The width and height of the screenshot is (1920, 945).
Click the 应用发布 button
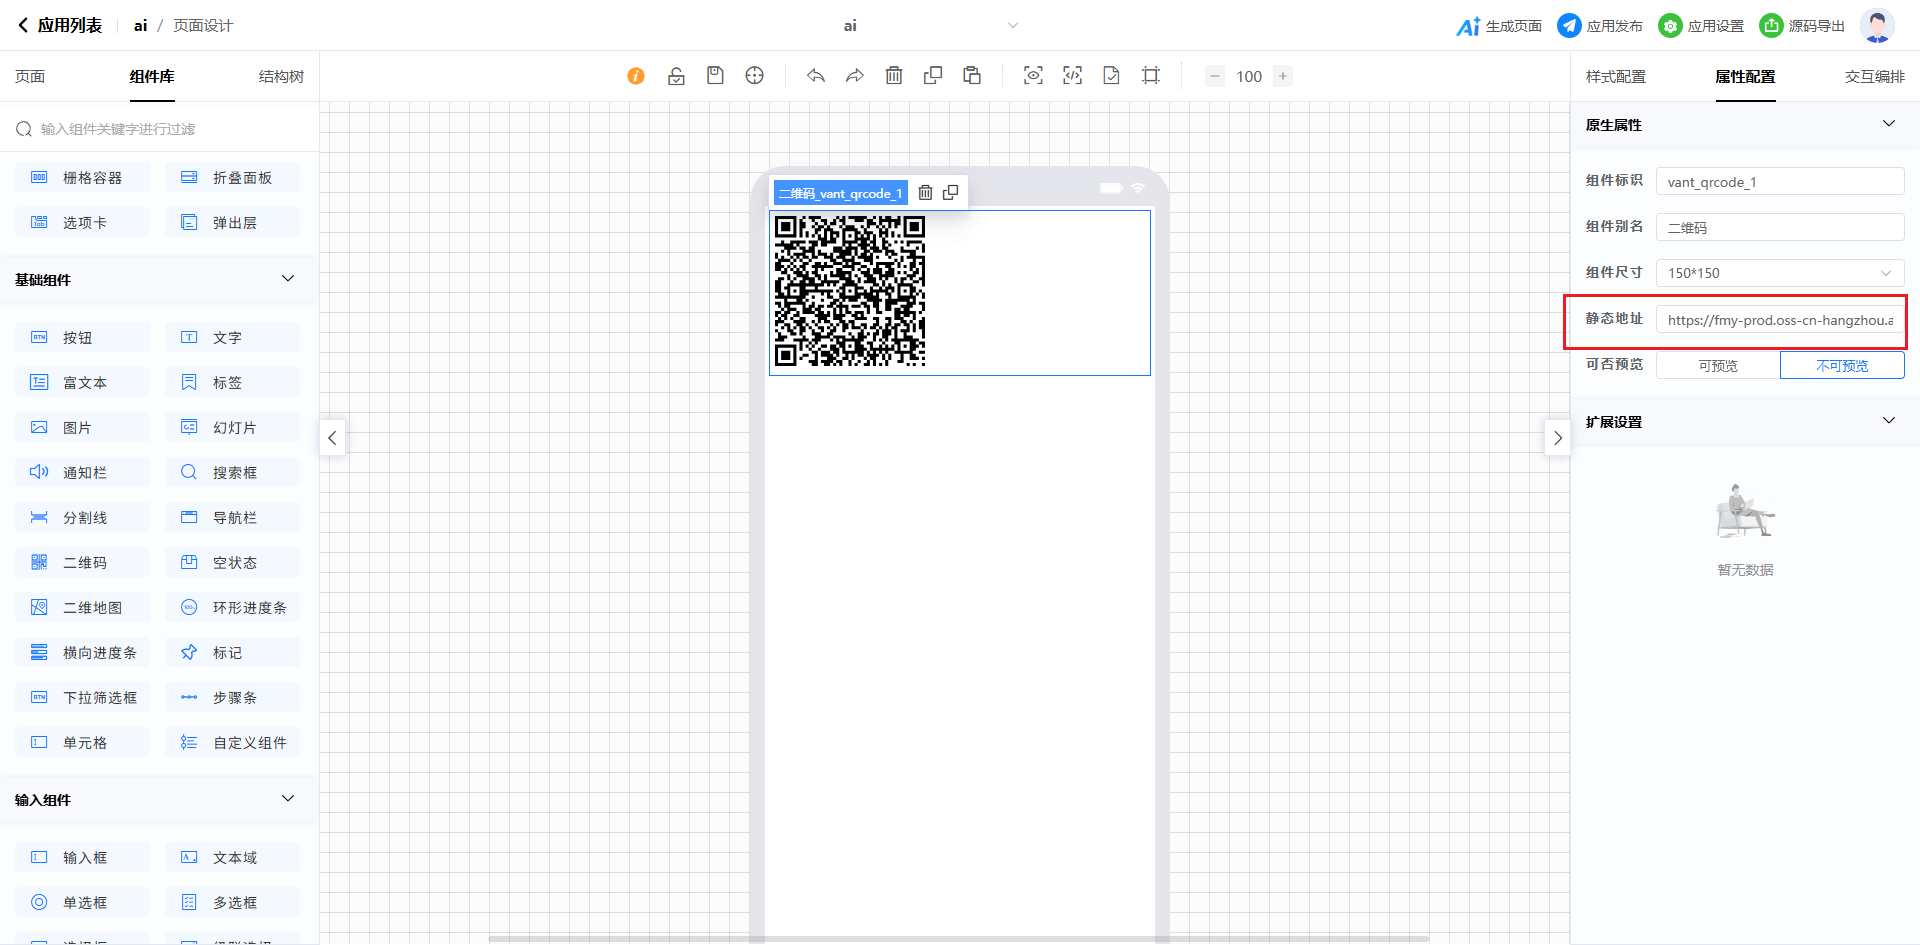coord(1600,26)
